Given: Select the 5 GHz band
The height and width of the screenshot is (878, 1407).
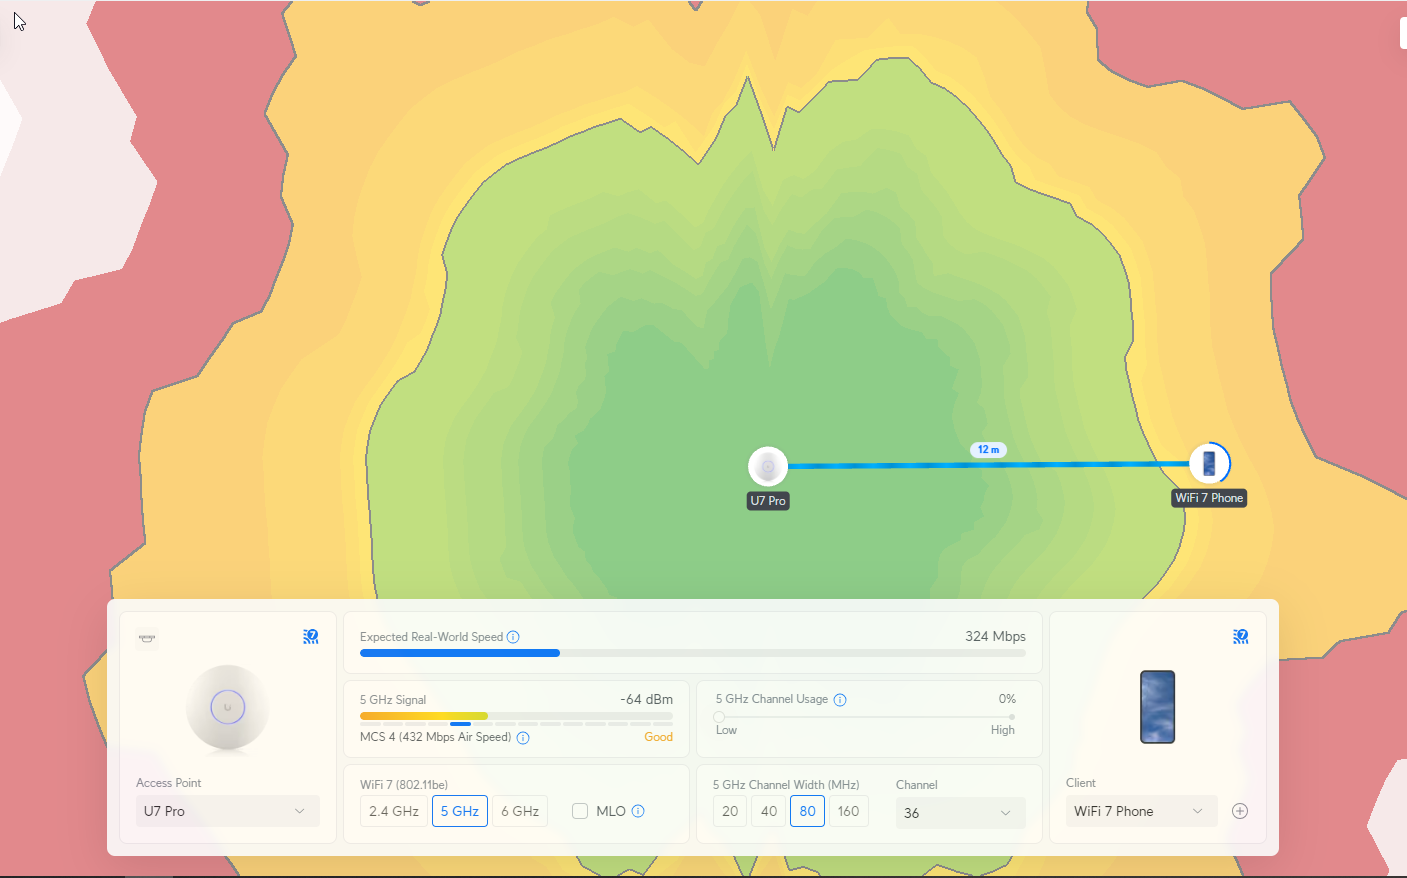Looking at the screenshot, I should (460, 811).
